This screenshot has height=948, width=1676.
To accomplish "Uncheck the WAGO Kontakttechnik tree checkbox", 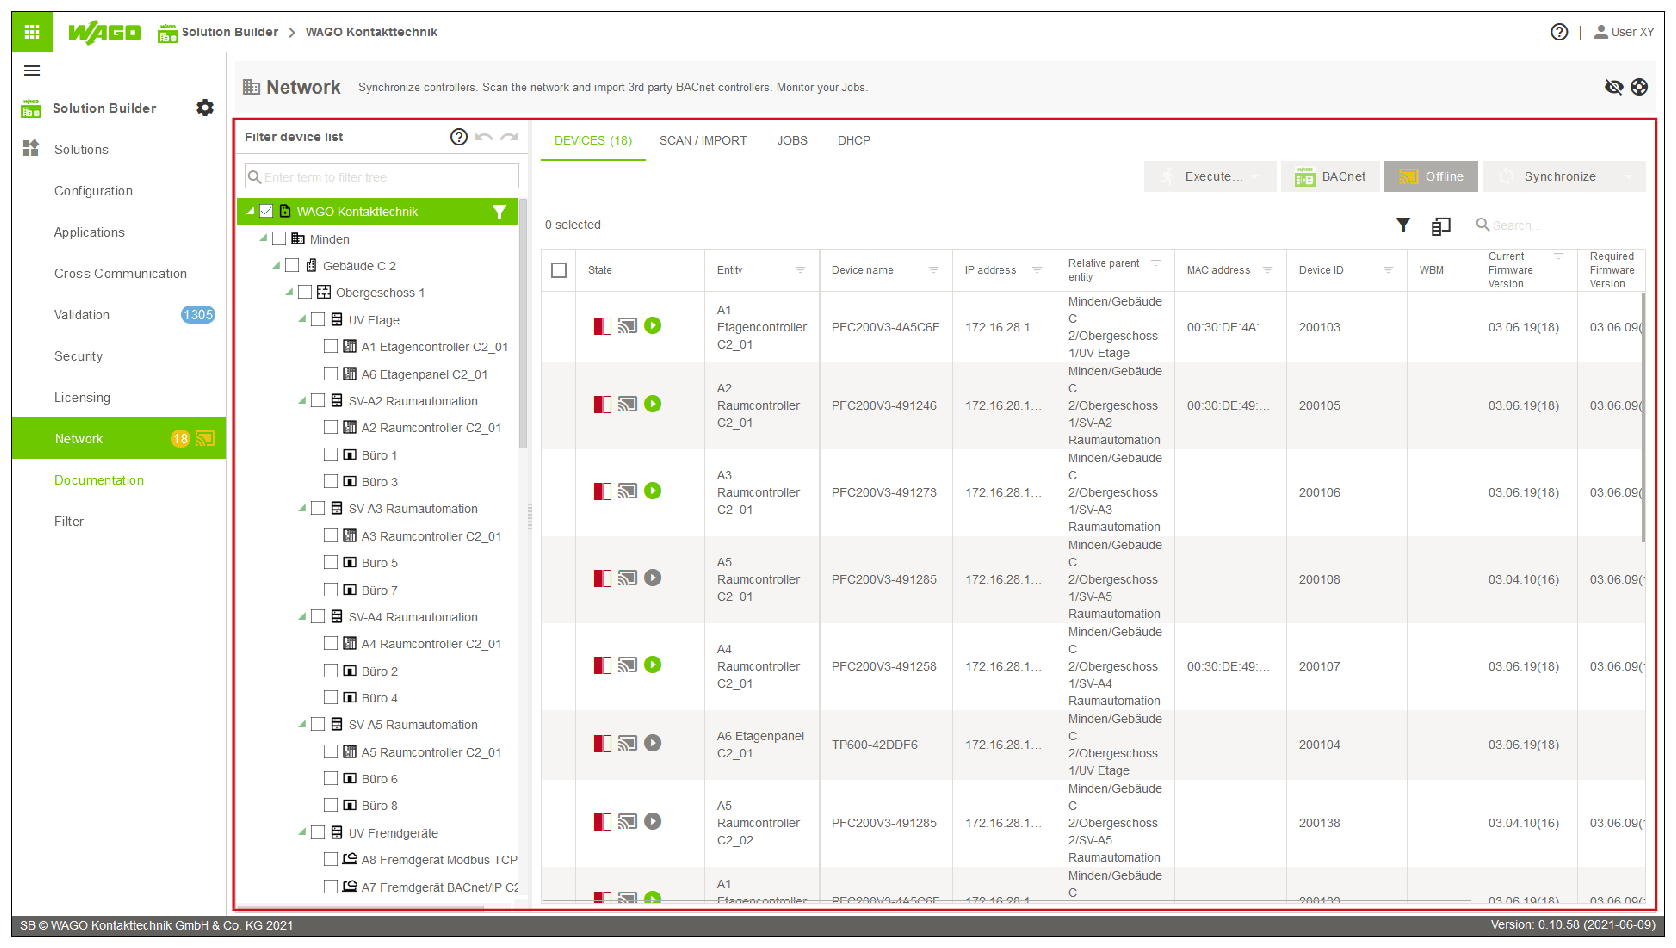I will 266,211.
